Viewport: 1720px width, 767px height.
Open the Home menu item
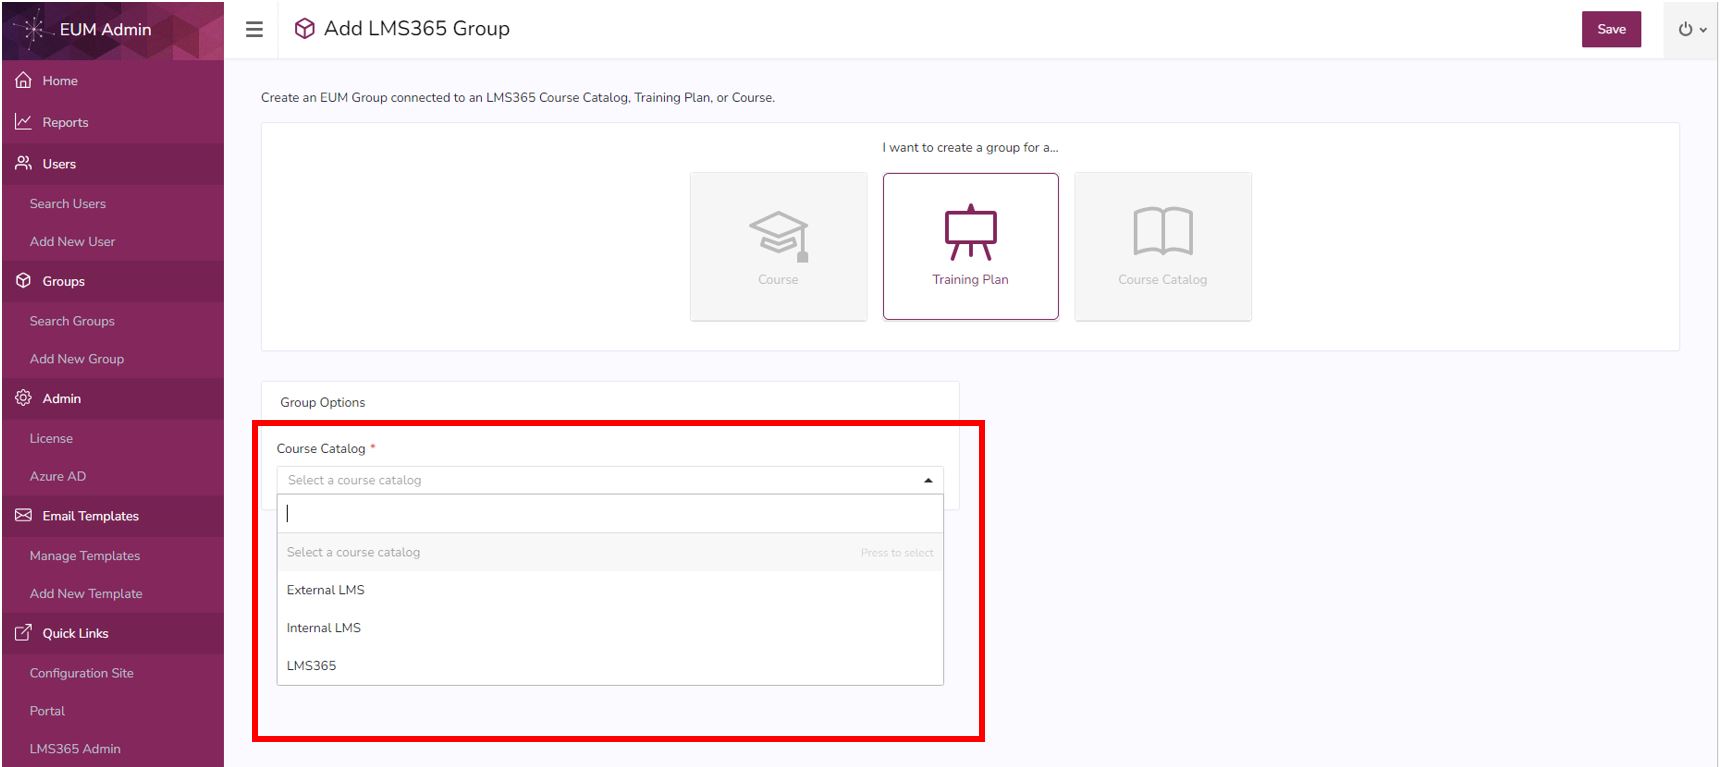60,81
